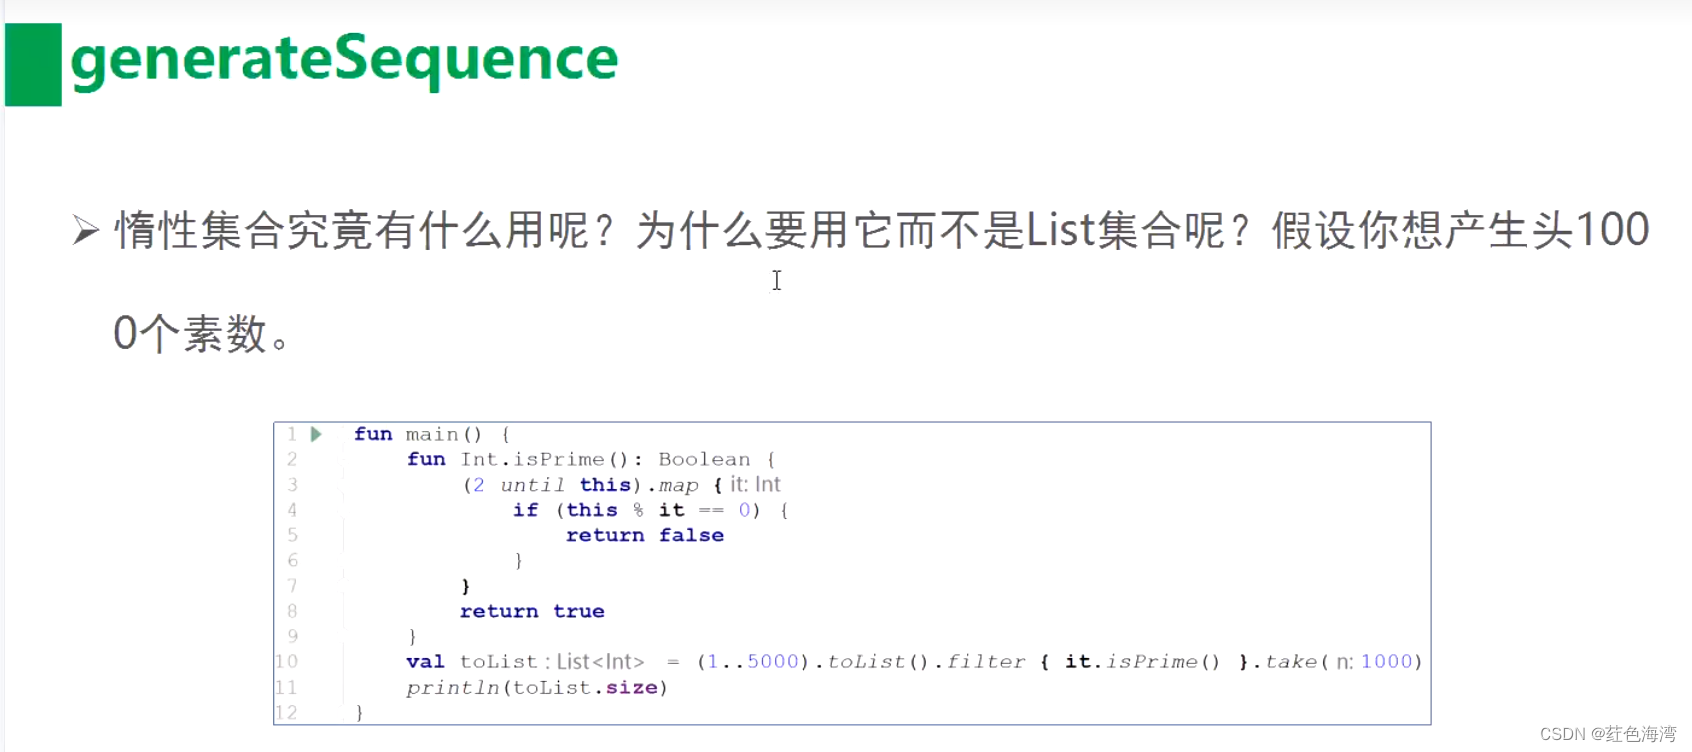Viewport: 1692px width, 752px height.
Task: Click the println call on line 11
Action: 452,687
